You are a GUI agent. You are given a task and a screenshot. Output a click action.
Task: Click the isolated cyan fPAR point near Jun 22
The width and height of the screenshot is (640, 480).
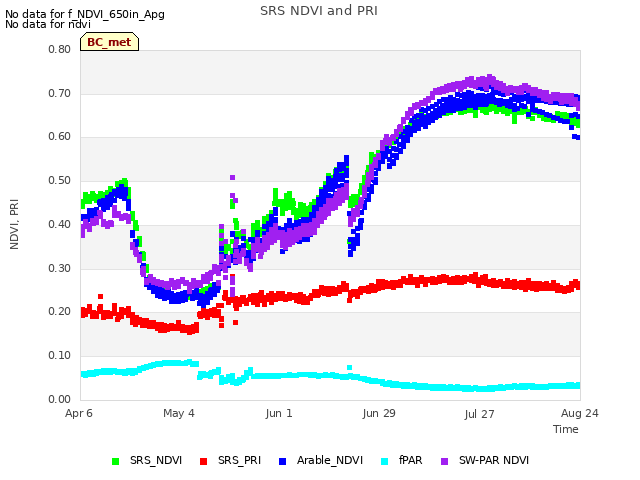pos(349,368)
